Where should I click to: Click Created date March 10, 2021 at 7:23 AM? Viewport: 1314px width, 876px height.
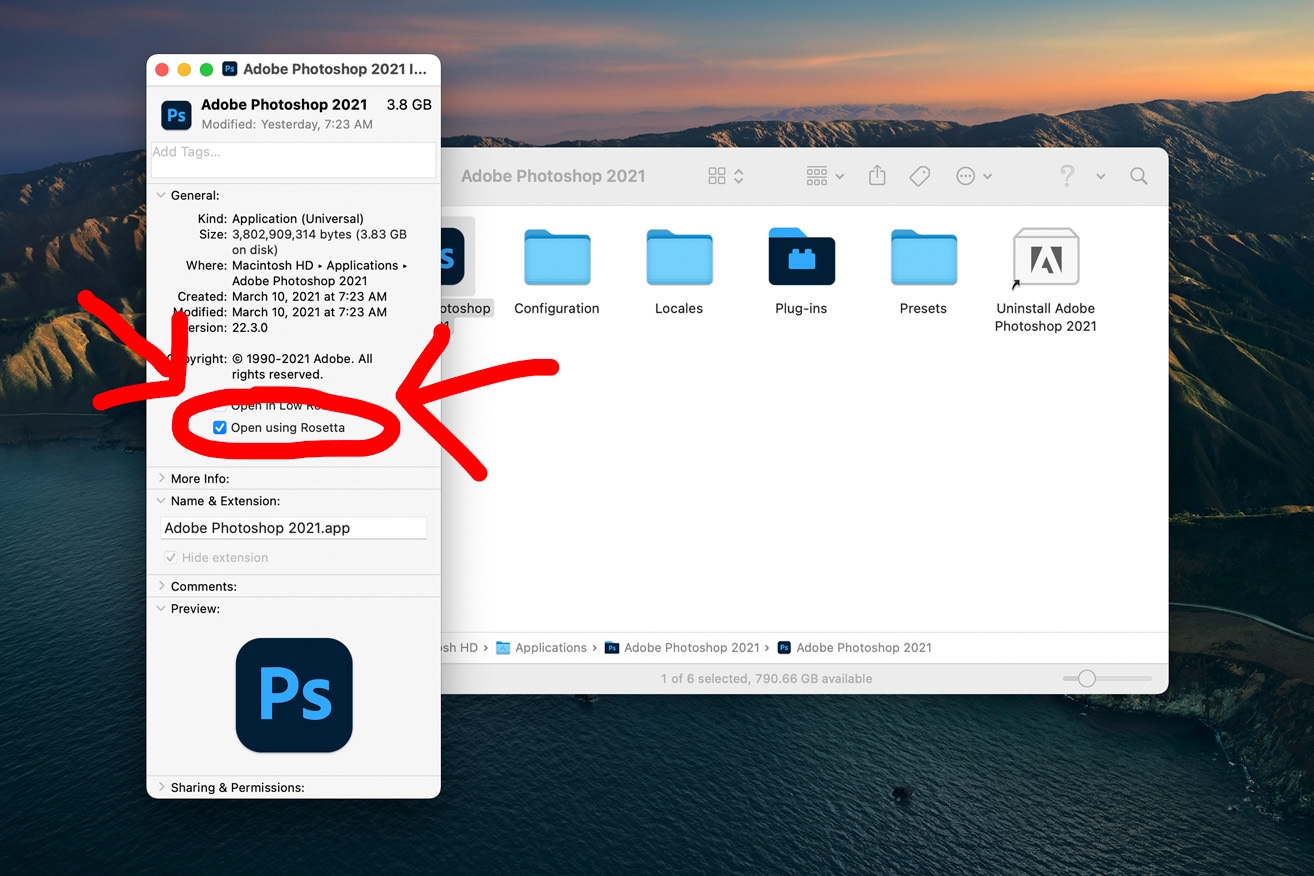309,297
